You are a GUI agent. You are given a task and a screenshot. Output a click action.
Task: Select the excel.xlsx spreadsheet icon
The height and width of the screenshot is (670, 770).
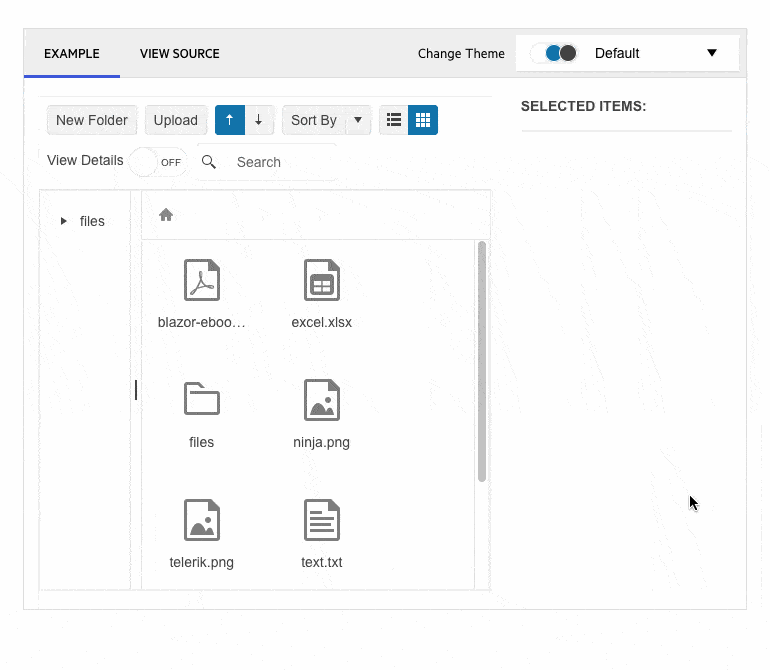322,280
